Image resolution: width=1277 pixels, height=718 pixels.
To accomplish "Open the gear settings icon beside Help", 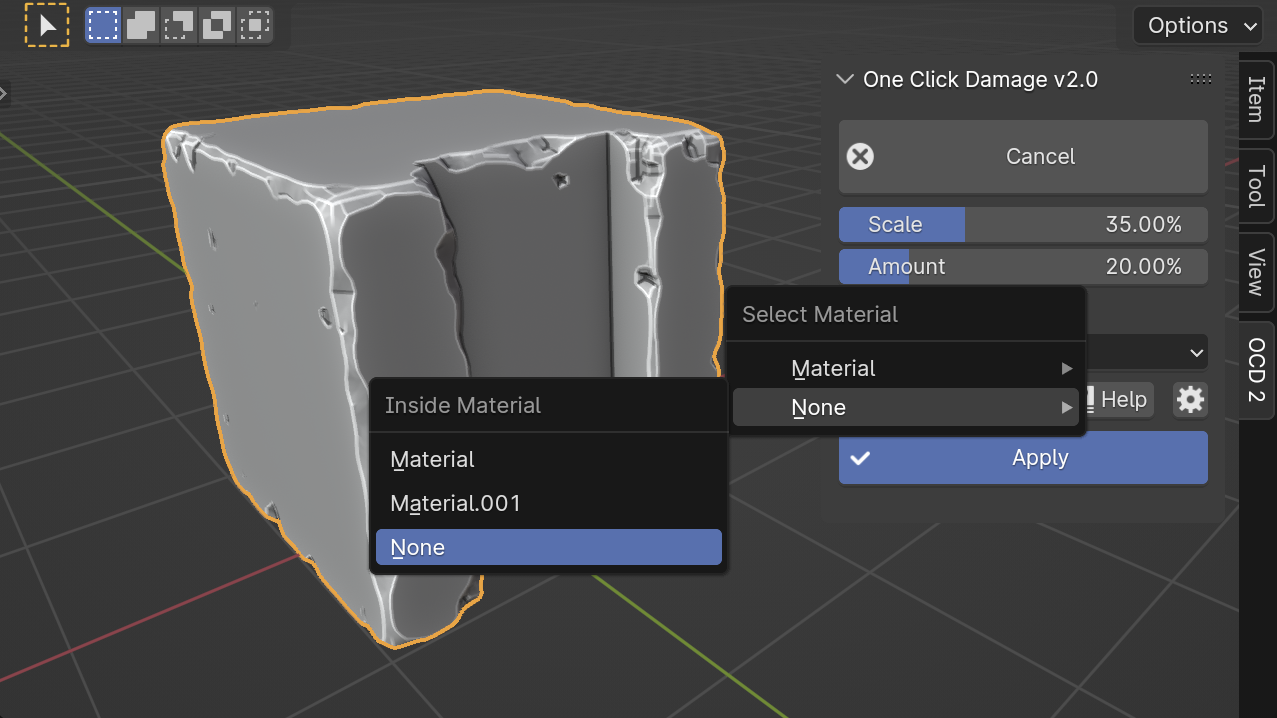I will 1190,400.
